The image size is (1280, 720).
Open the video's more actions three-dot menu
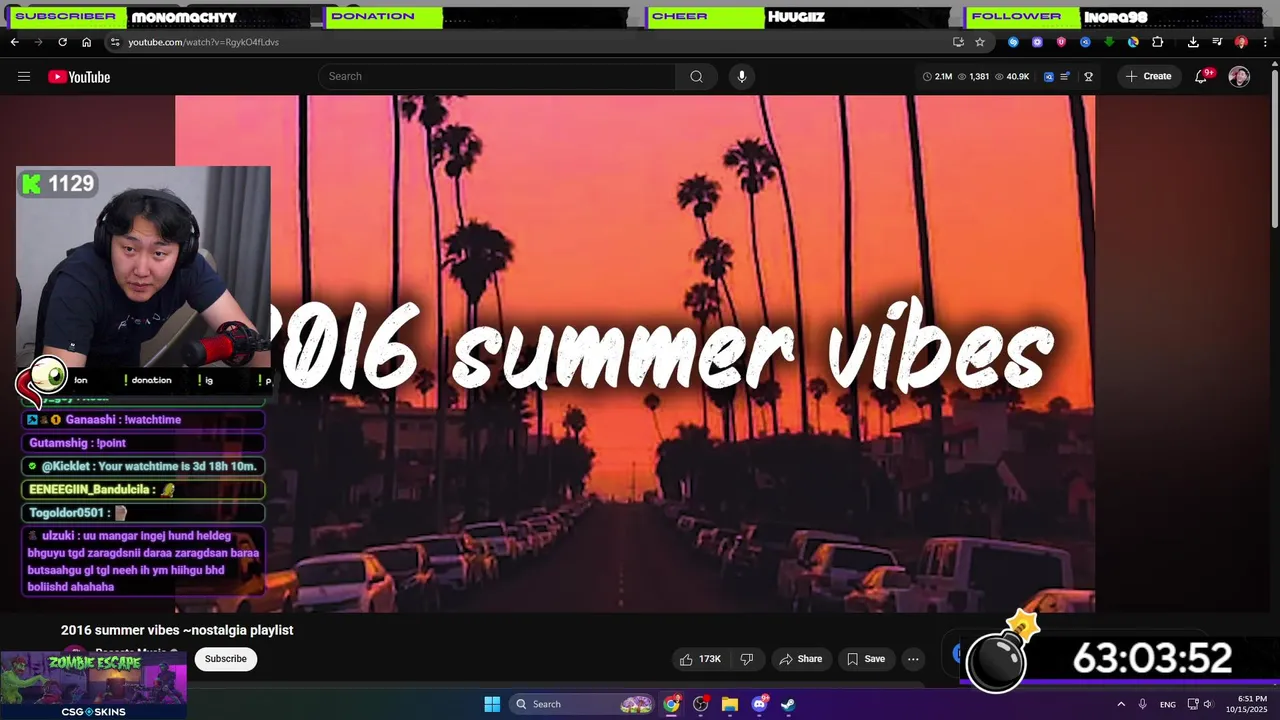[913, 659]
